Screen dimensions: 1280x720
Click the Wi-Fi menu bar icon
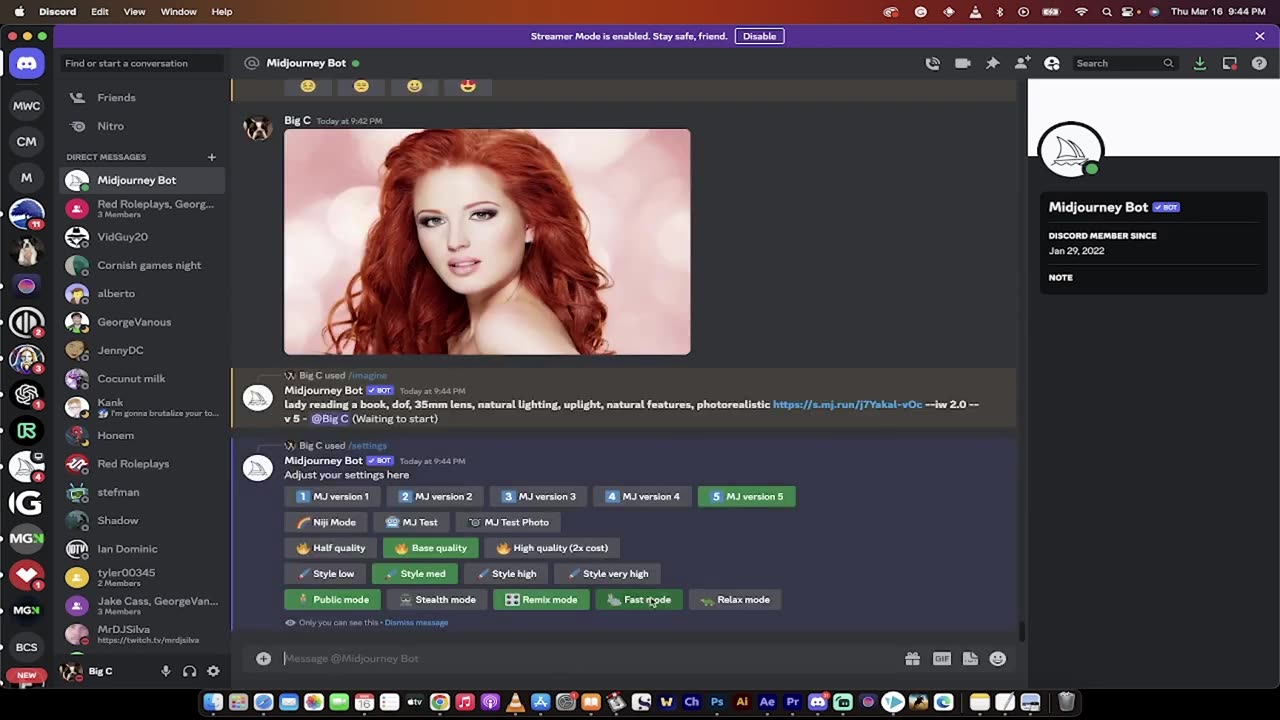click(x=1081, y=12)
